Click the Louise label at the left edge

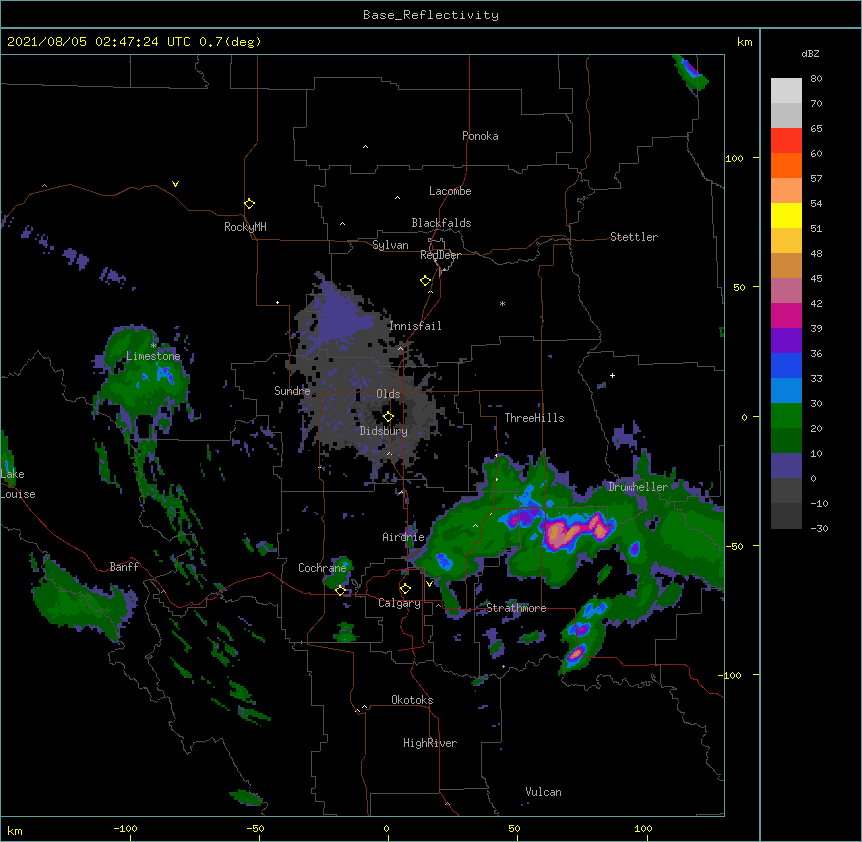click(18, 494)
